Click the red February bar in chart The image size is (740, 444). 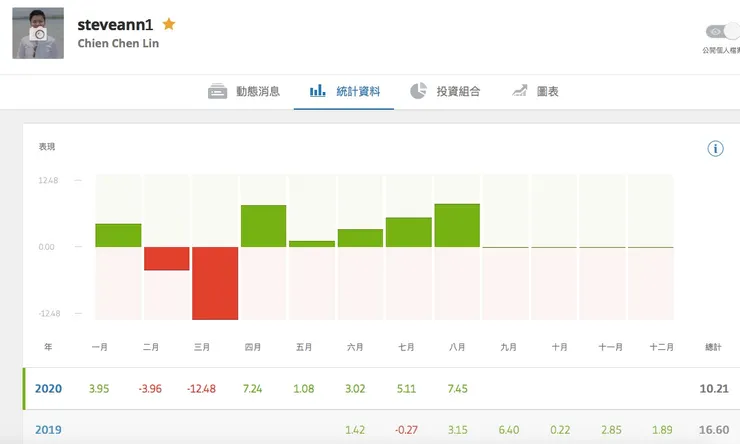pyautogui.click(x=166, y=258)
